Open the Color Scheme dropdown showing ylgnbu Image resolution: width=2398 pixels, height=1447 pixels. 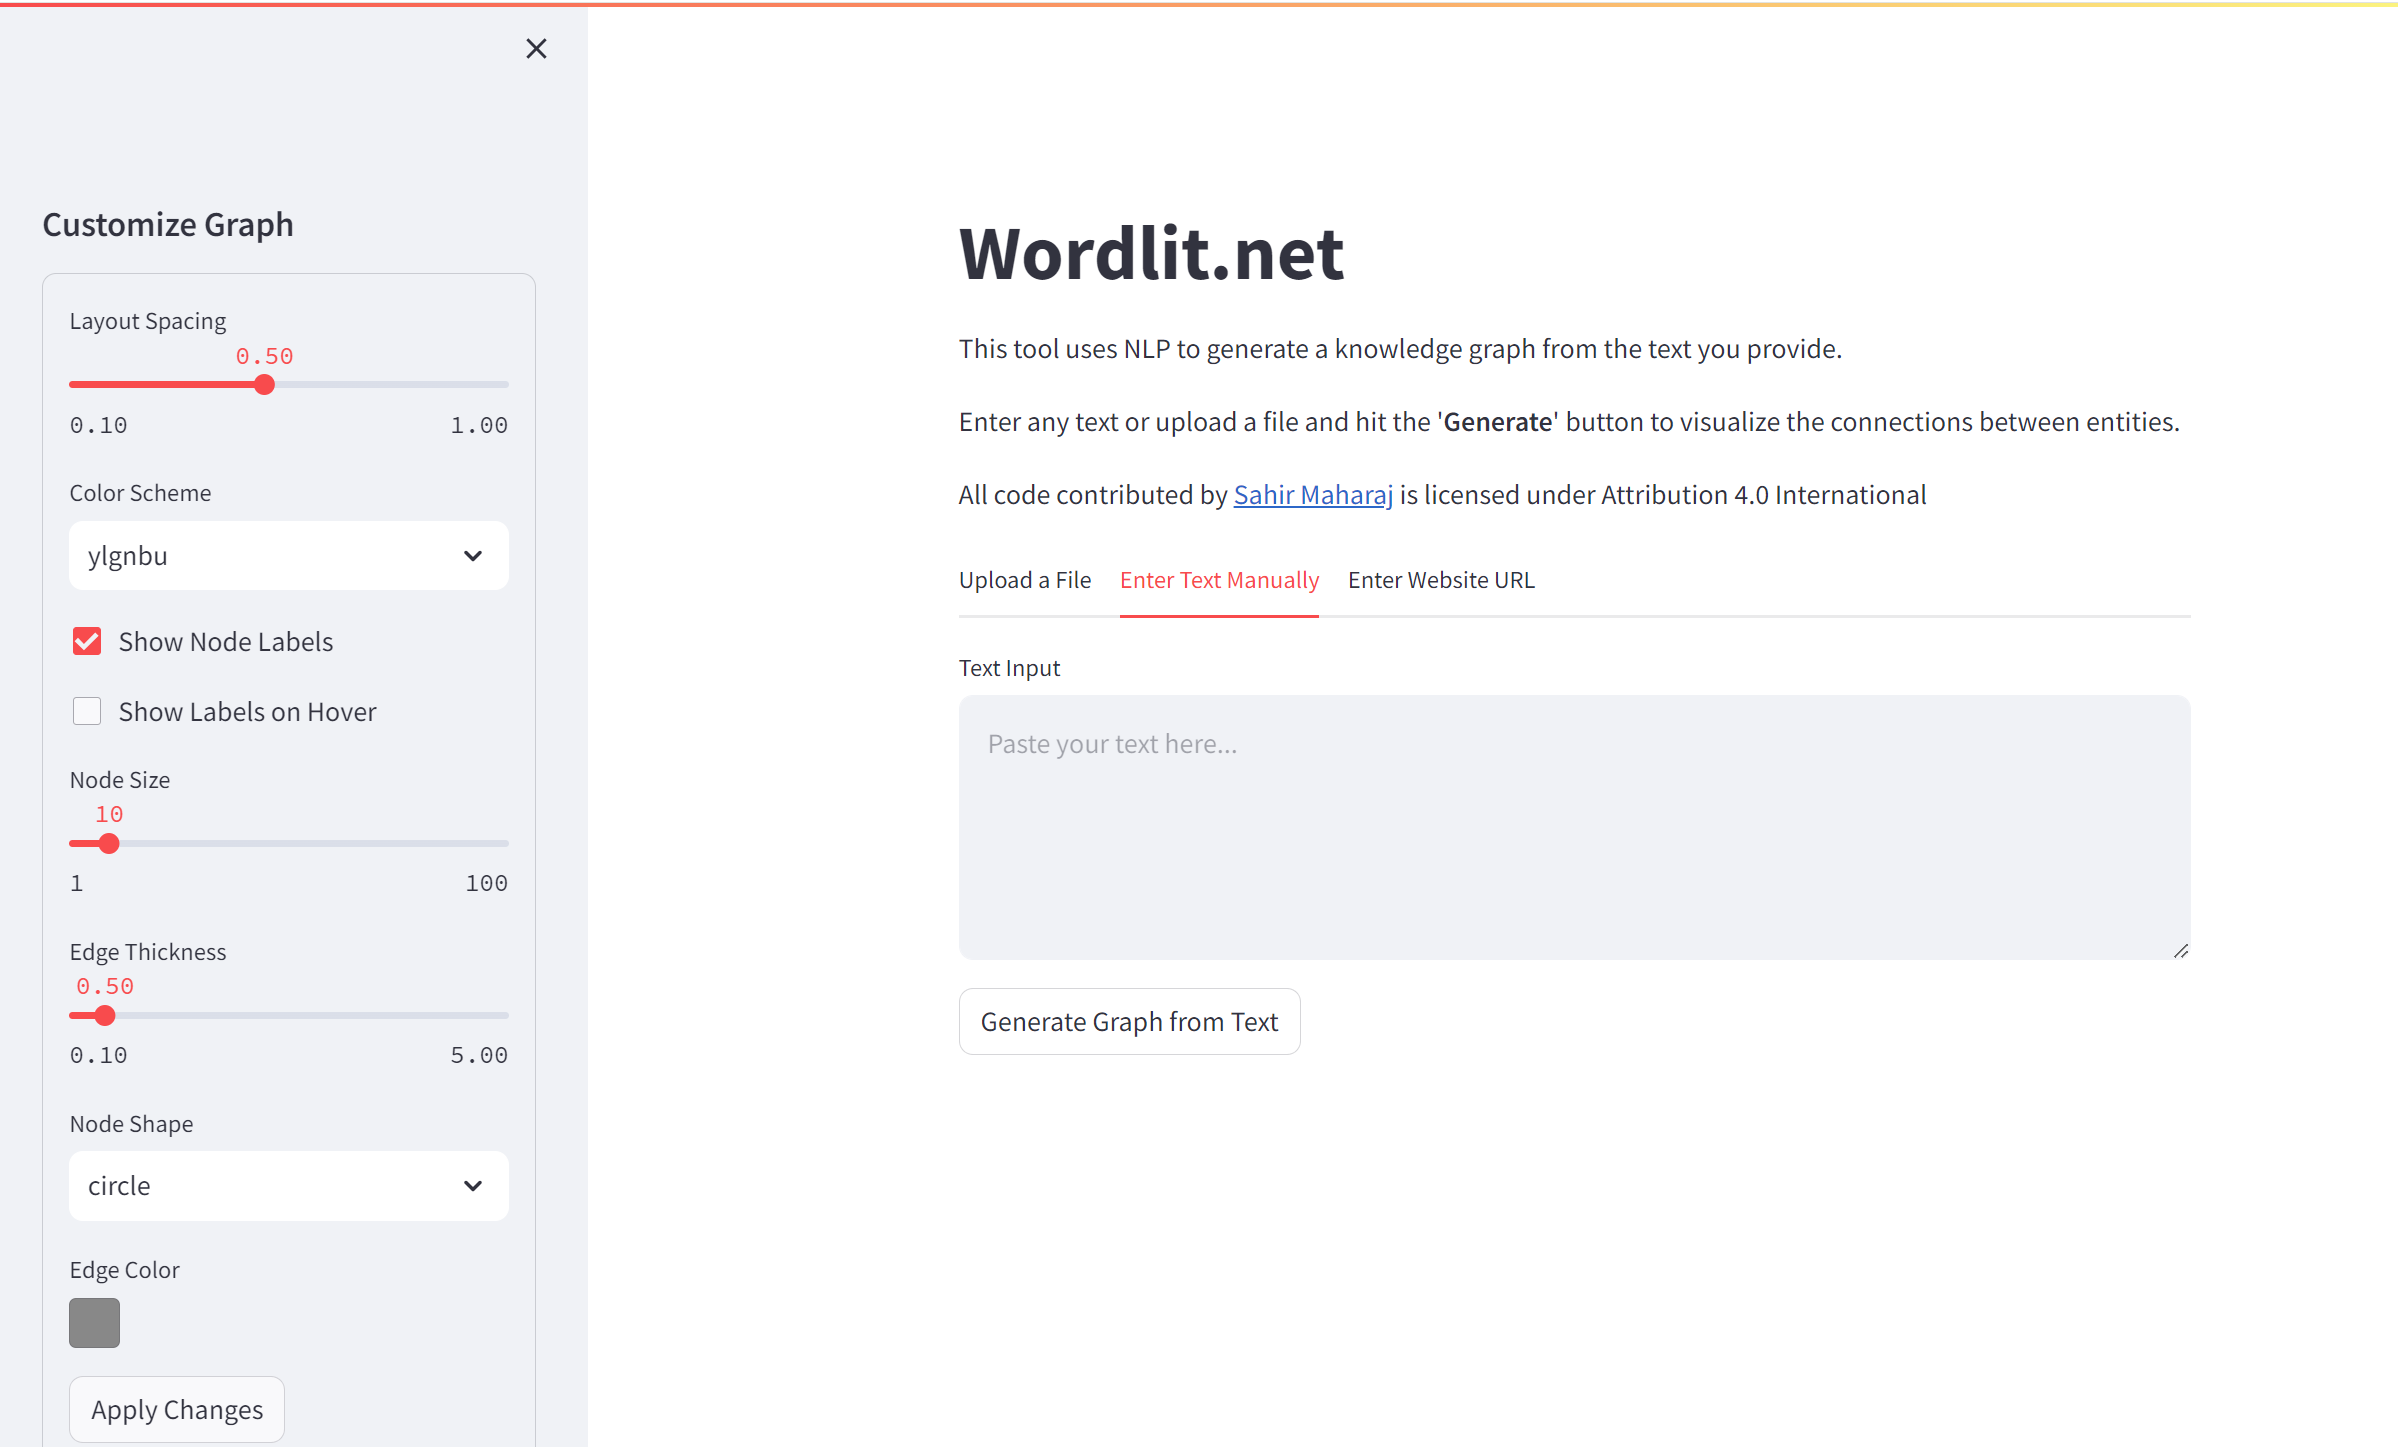[x=288, y=555]
